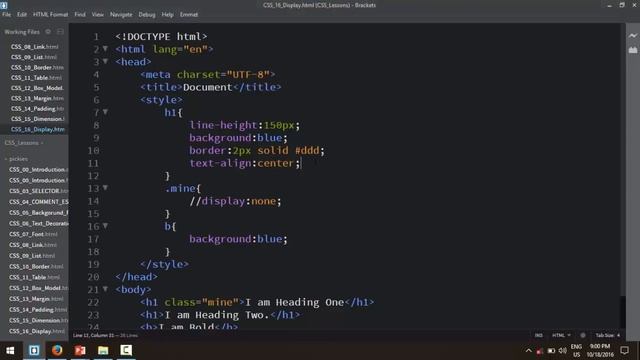
Task: Collapse the b rule fold arrow on line 16
Action: [105, 225]
